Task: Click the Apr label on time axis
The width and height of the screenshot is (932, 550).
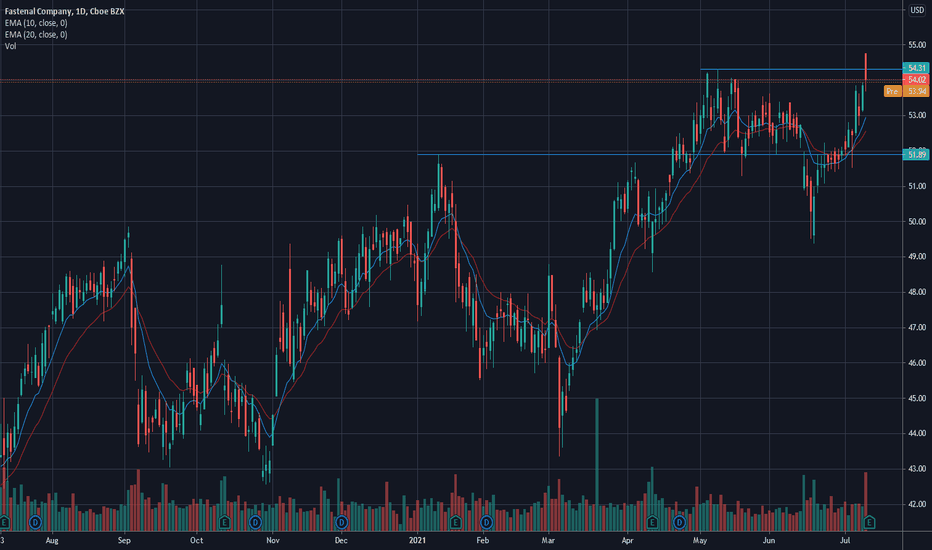Action: click(627, 540)
